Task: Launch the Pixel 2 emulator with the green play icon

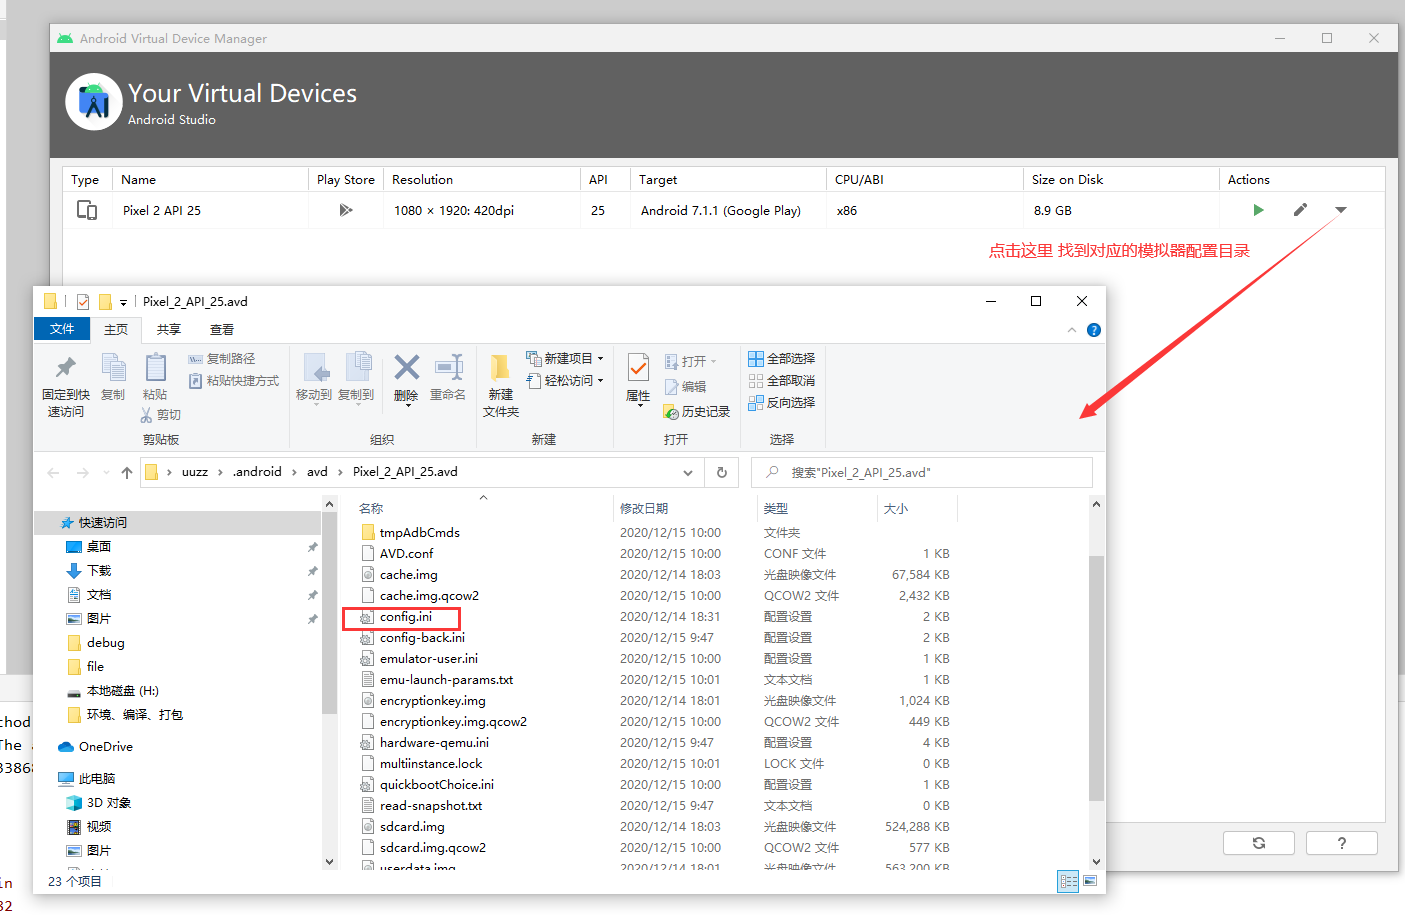Action: [1258, 210]
